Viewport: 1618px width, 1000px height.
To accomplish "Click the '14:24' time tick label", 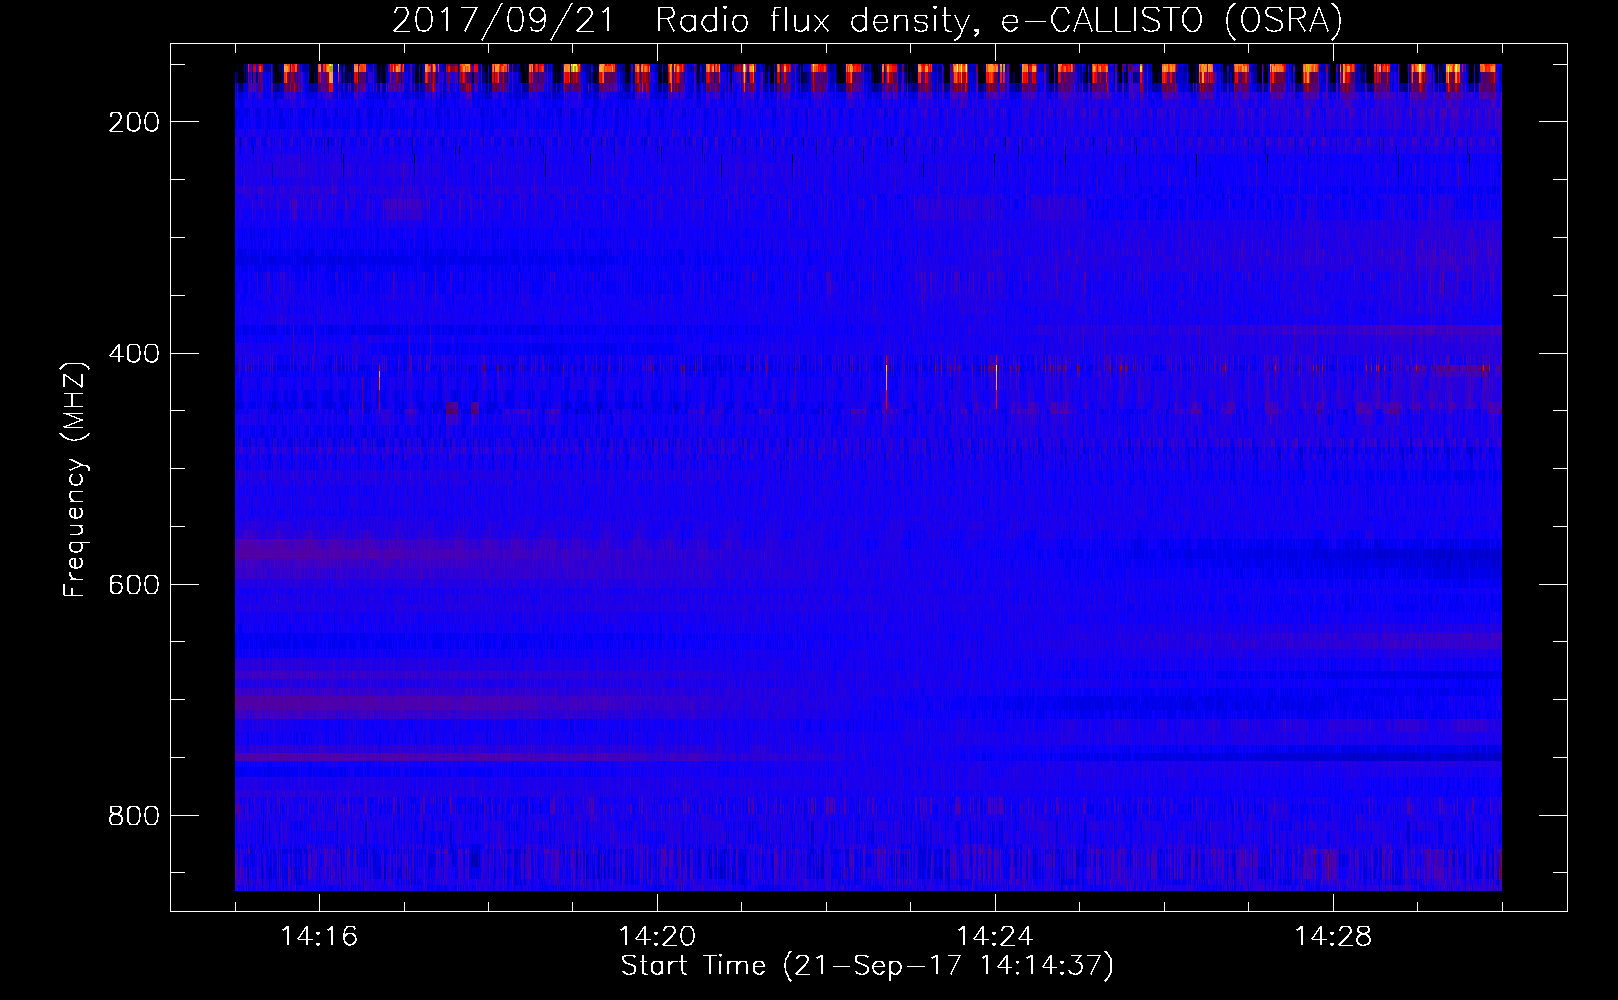I will coord(995,937).
